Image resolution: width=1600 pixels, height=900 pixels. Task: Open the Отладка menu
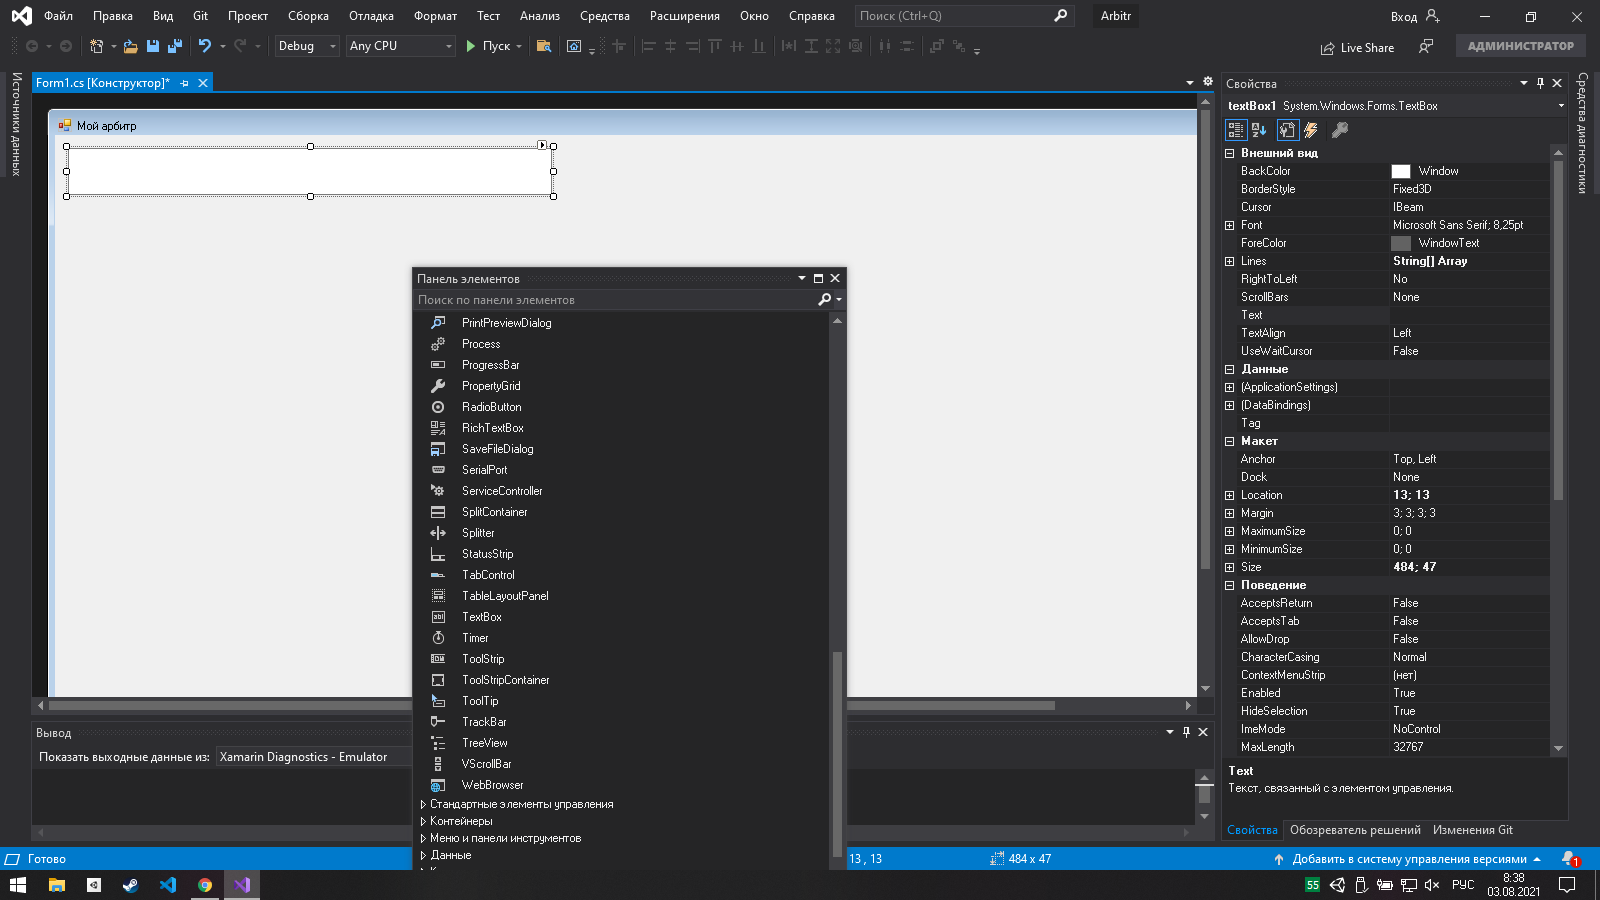click(x=371, y=16)
